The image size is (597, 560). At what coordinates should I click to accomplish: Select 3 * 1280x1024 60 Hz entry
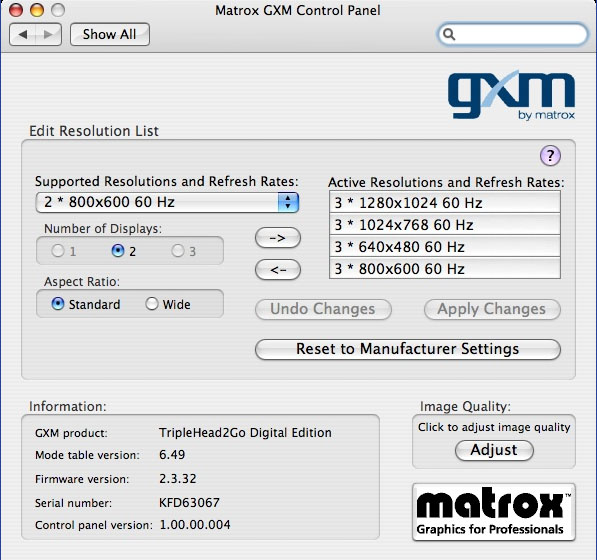pos(445,203)
